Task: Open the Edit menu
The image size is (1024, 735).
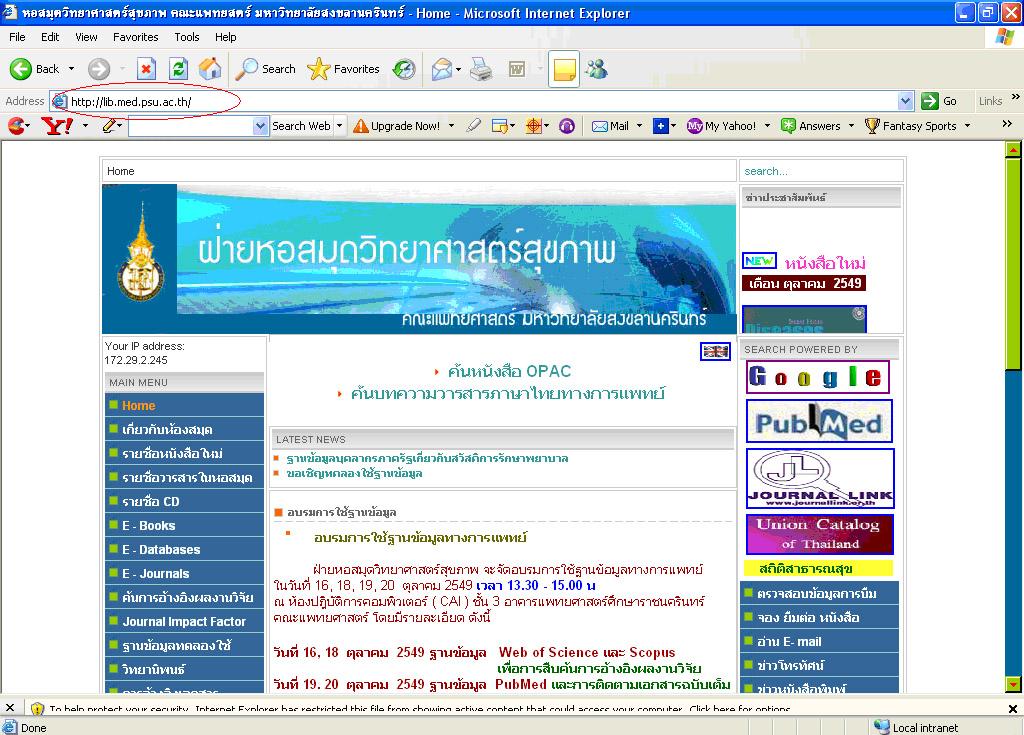Action: [50, 37]
